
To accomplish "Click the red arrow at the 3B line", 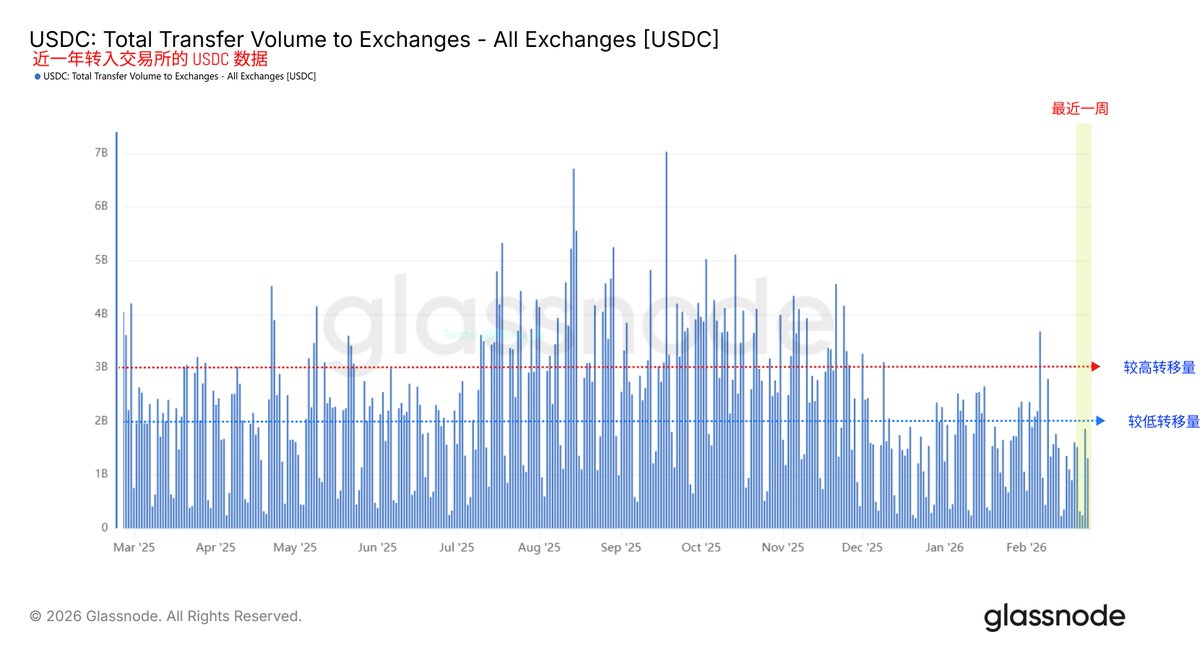I will pyautogui.click(x=1097, y=367).
